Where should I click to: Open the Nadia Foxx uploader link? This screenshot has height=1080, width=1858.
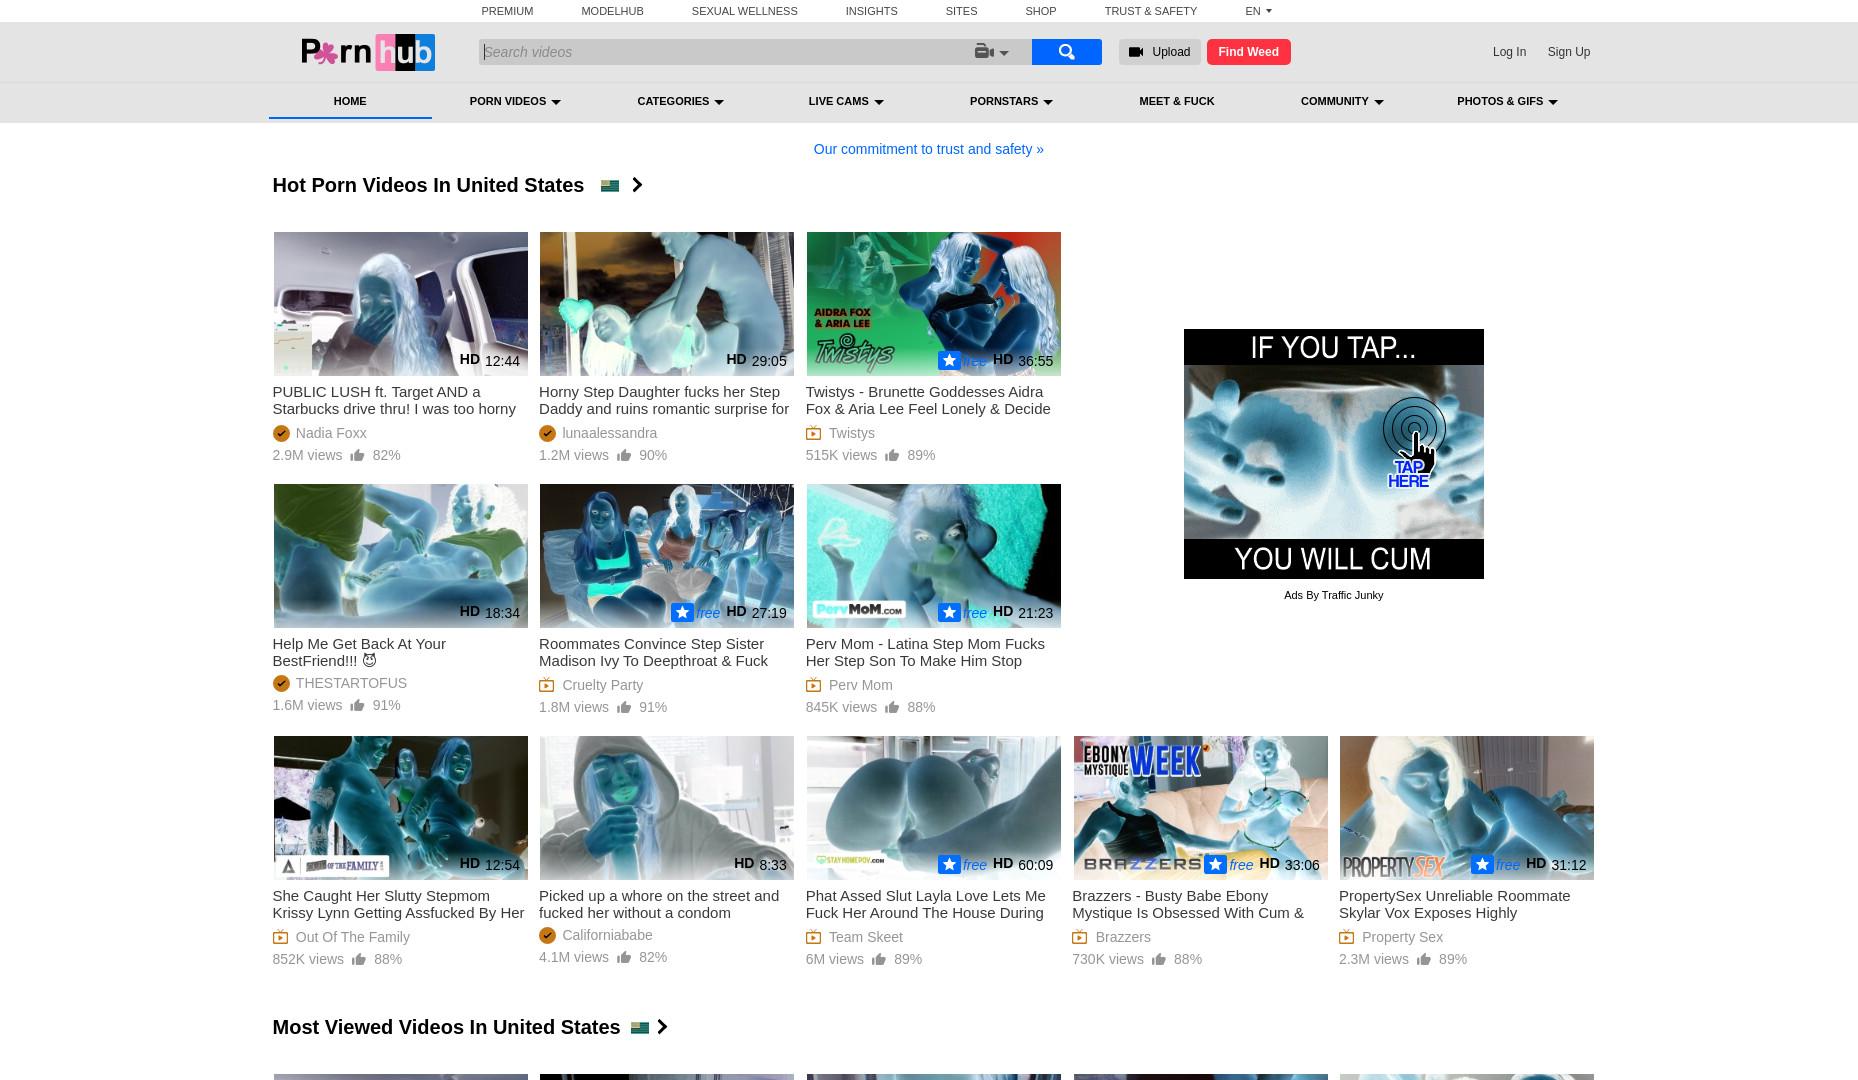pos(331,433)
